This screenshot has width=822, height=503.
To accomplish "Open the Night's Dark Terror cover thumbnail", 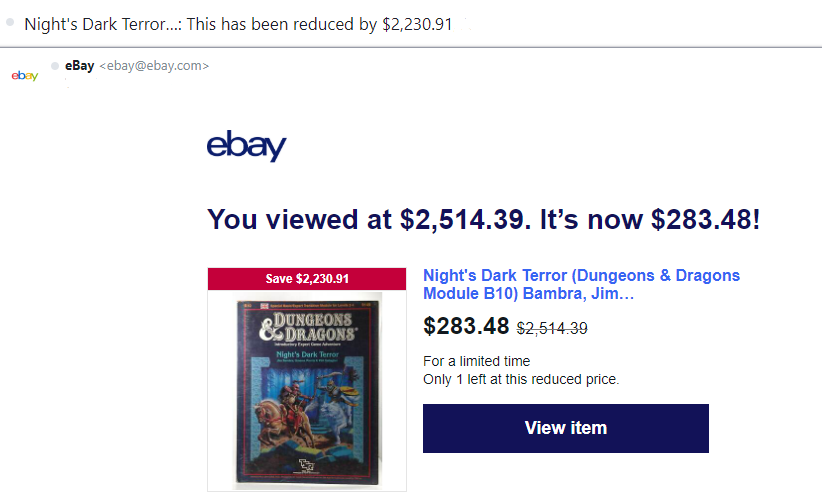I will tap(307, 390).
